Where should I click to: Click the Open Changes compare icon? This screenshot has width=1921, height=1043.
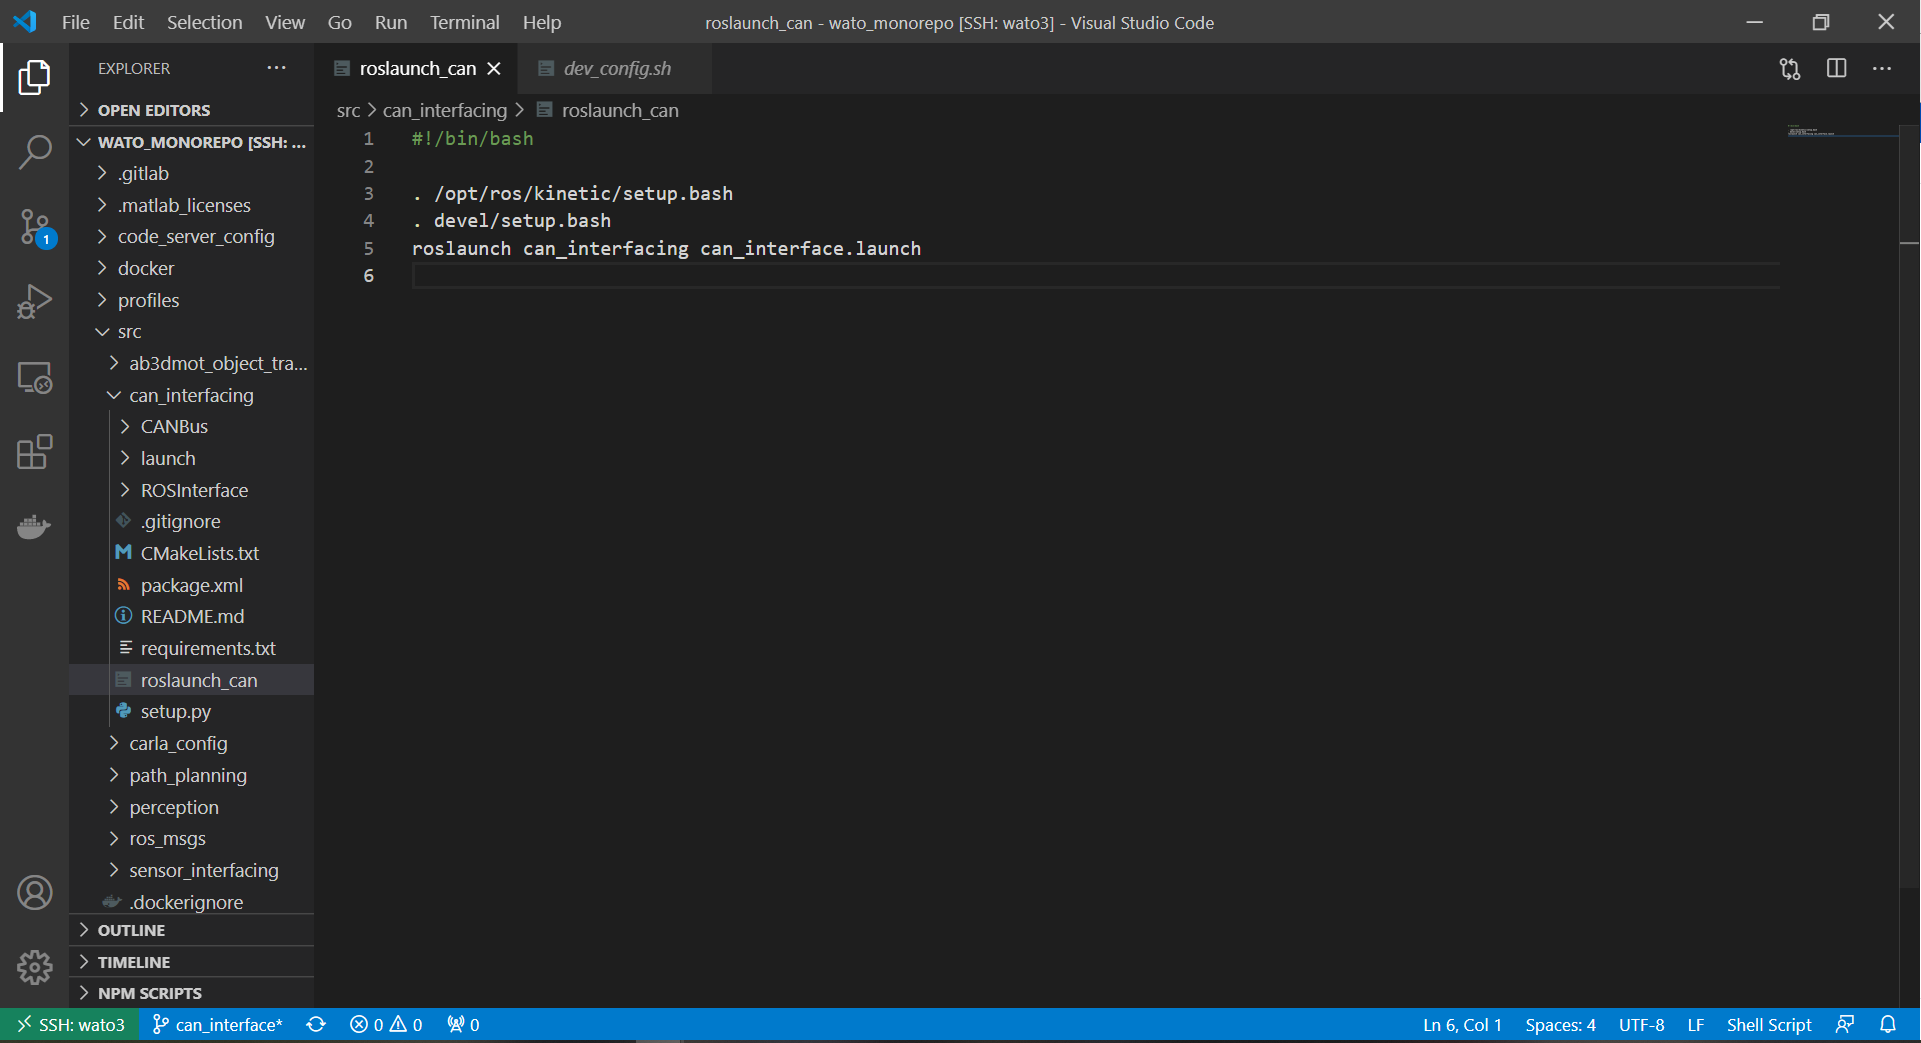tap(1790, 69)
